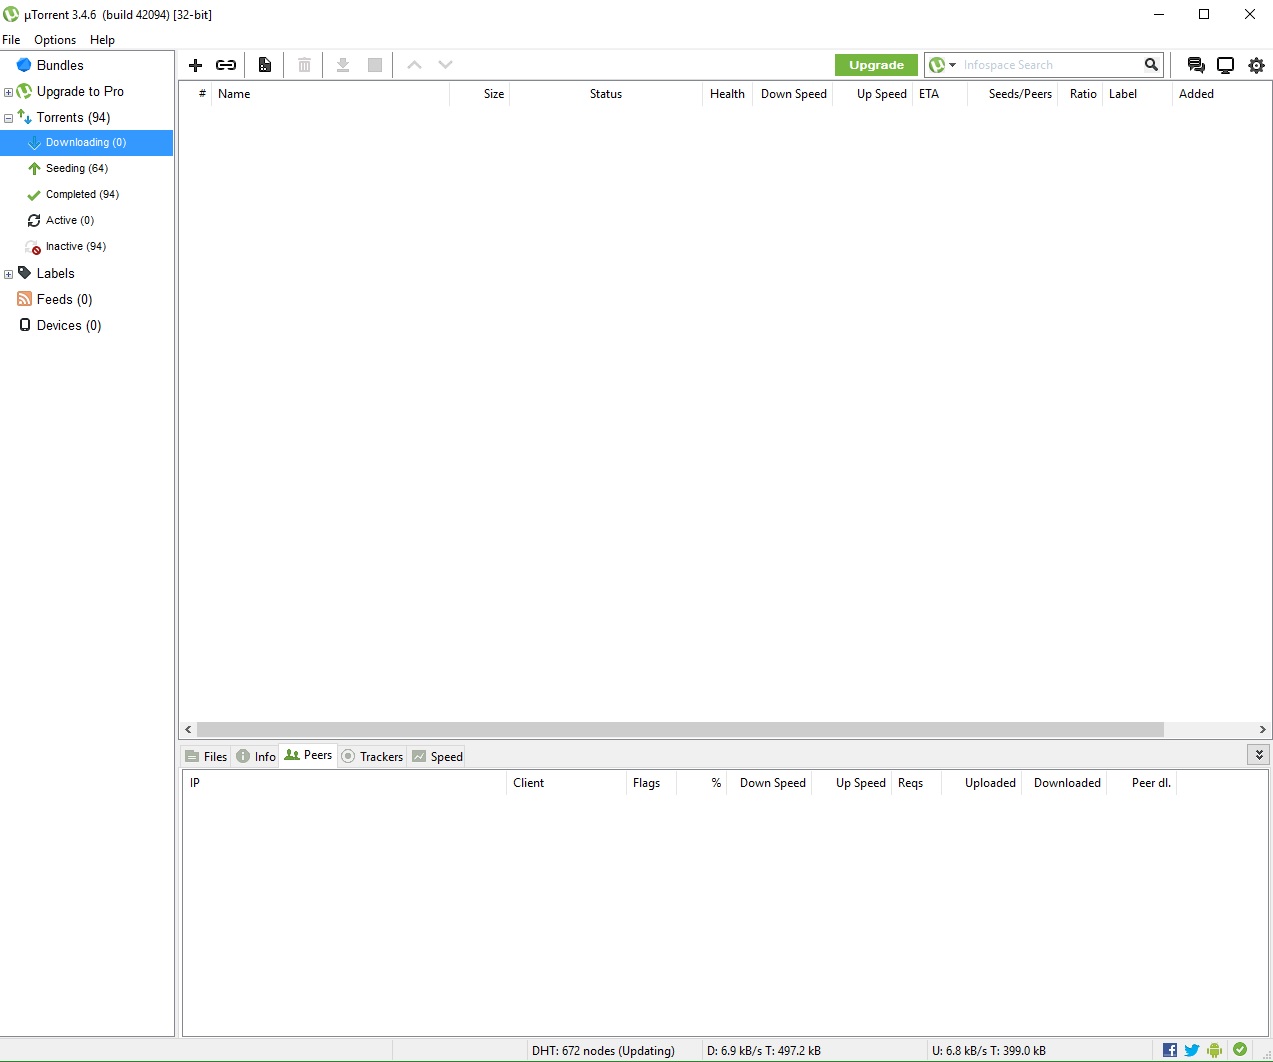Click the magnifier search icon
The height and width of the screenshot is (1062, 1273).
[x=1151, y=65]
